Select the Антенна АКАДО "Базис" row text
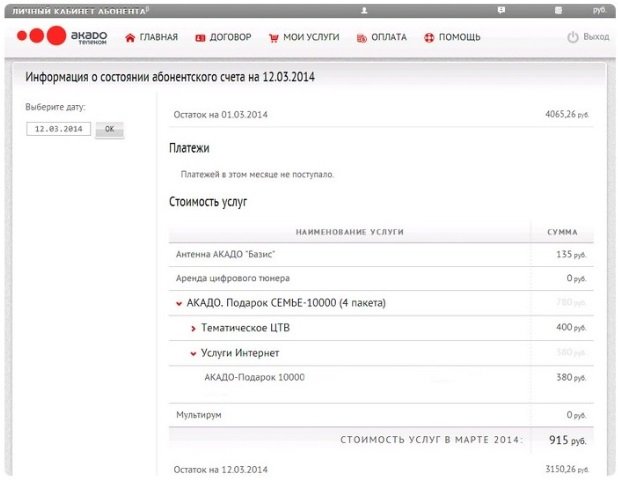Screen dimensions: 618x483 (x=225, y=254)
